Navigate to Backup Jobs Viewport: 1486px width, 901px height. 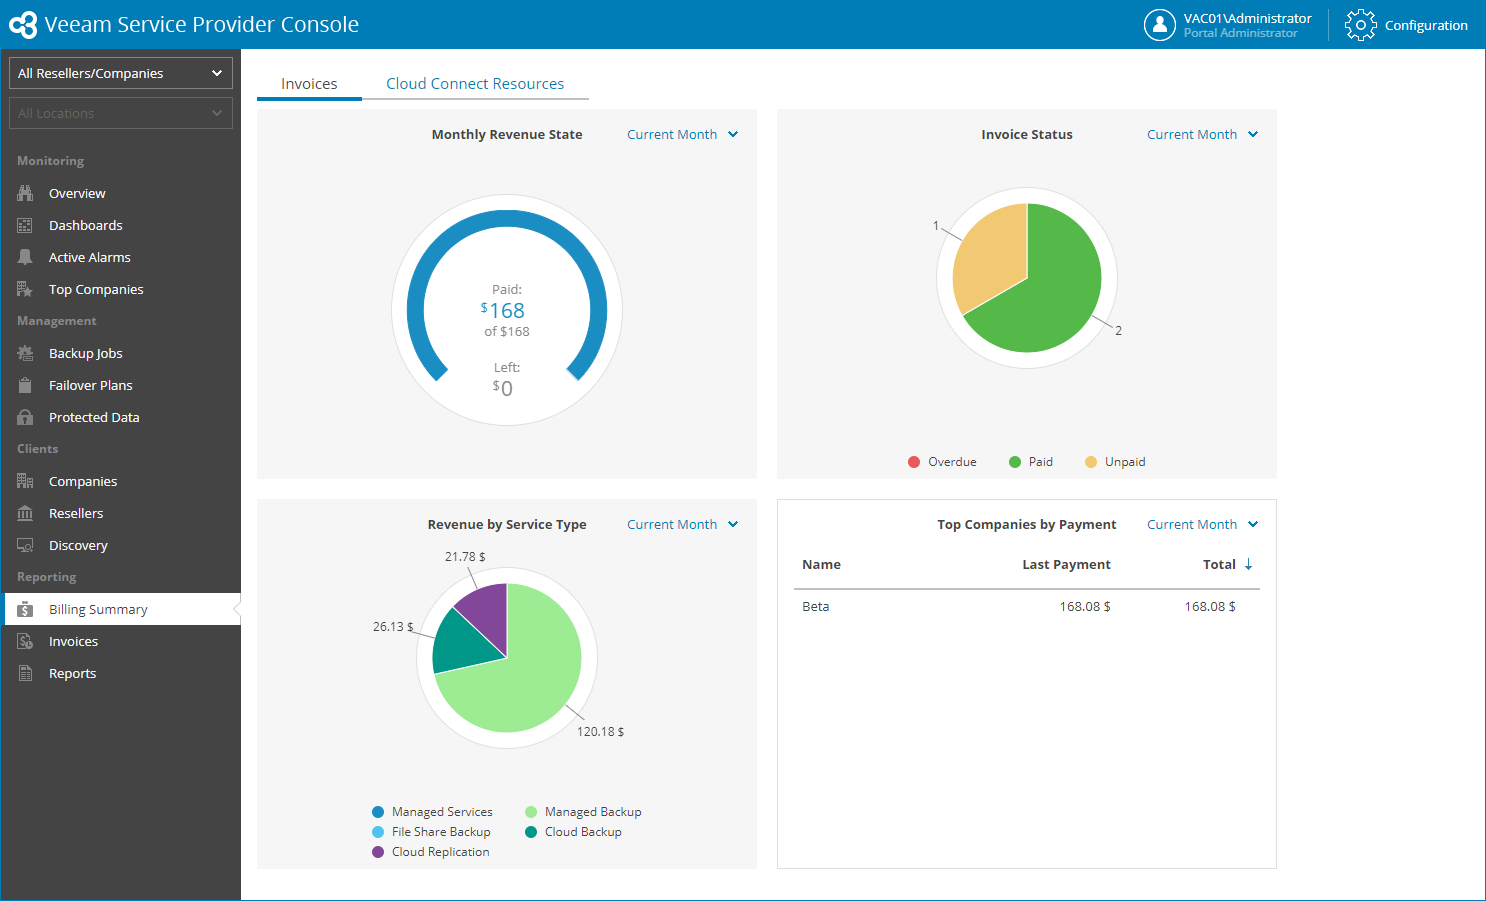pyautogui.click(x=121, y=353)
